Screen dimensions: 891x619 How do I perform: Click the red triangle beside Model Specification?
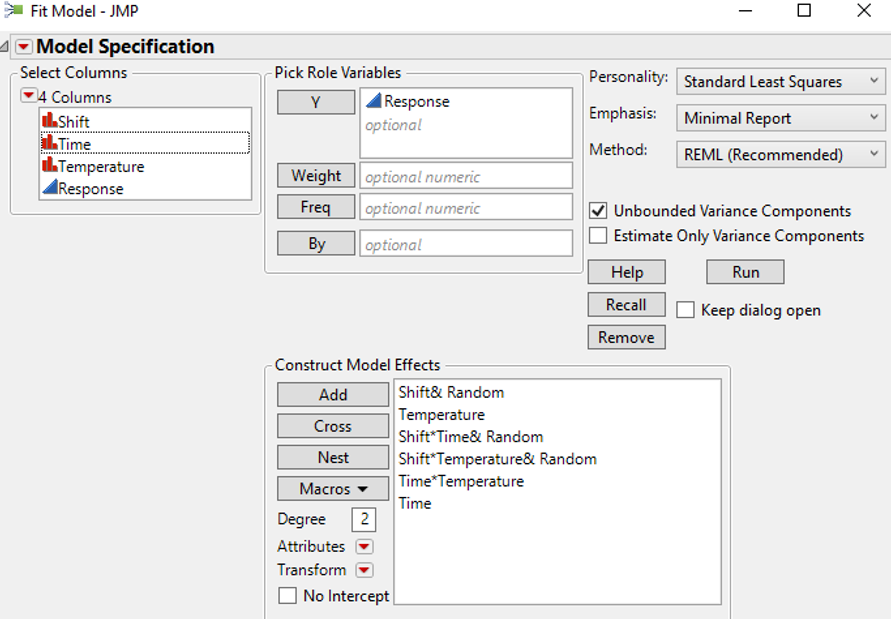click(x=23, y=47)
